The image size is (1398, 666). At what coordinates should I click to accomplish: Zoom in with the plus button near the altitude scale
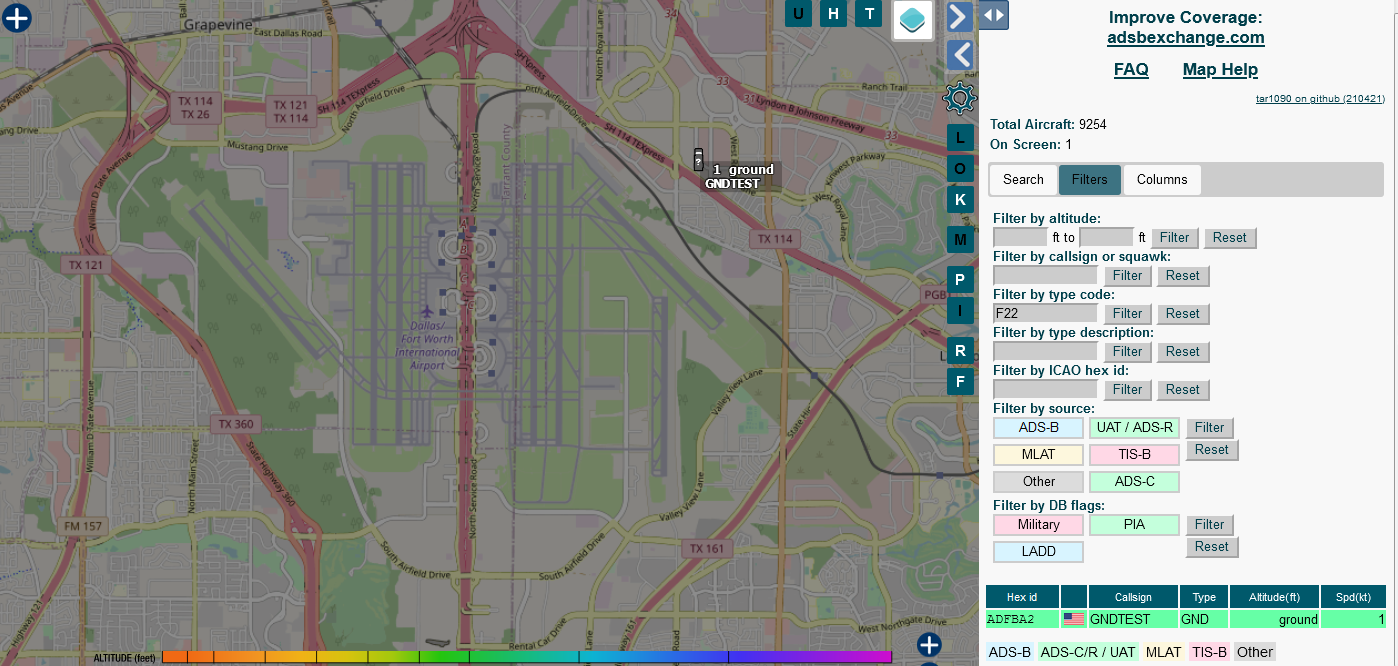pos(929,645)
